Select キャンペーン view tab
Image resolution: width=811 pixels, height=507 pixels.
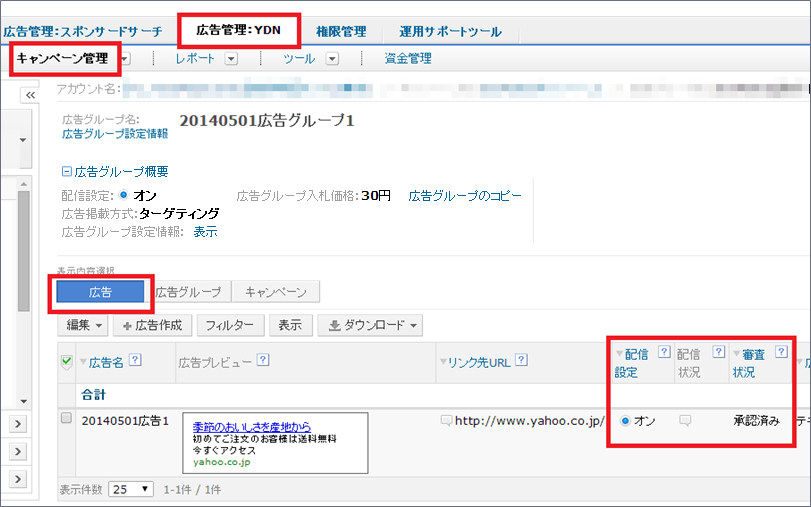point(276,292)
